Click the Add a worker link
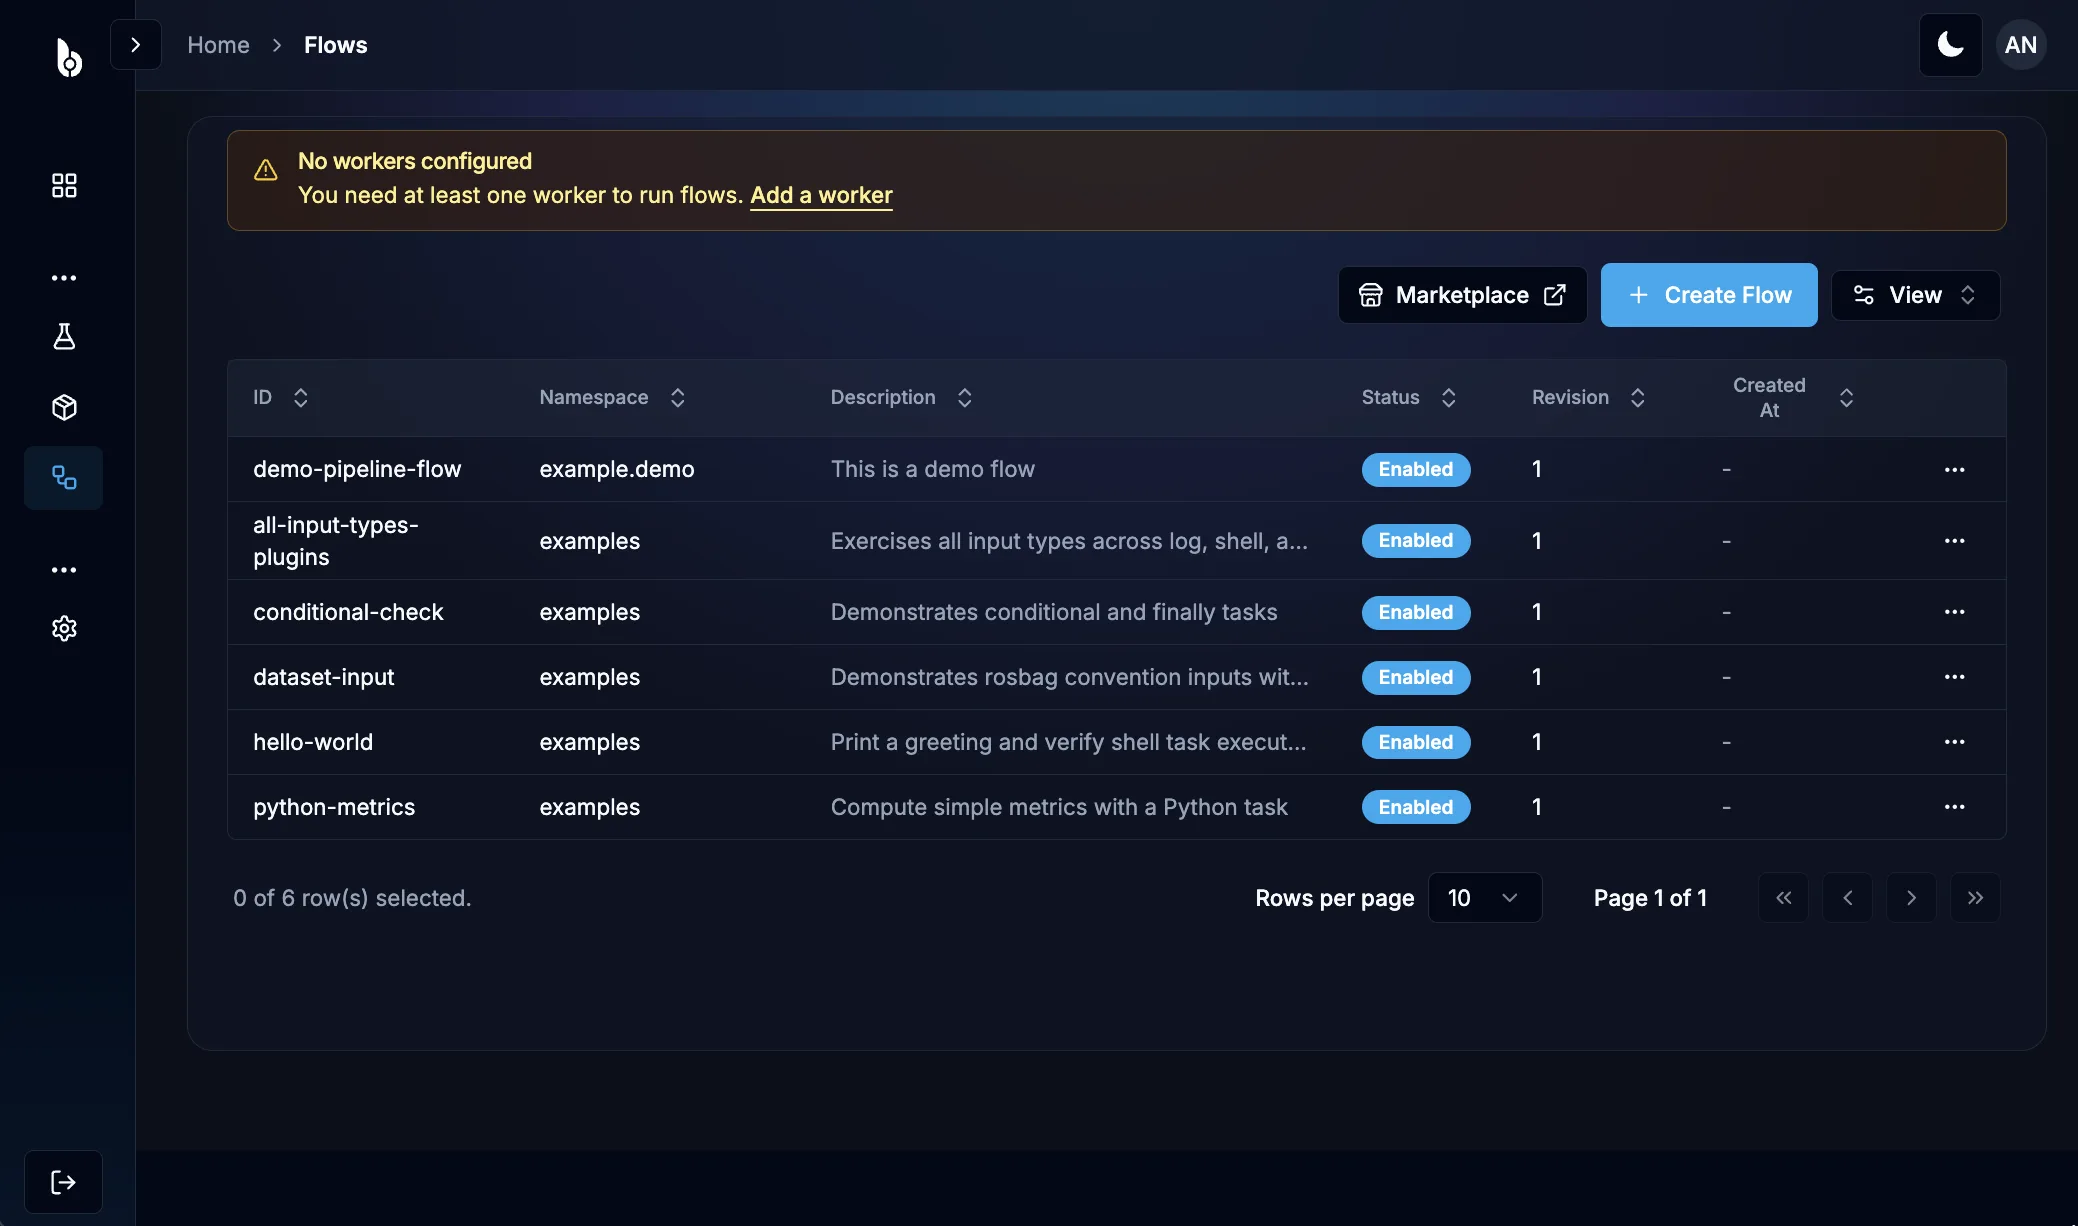This screenshot has width=2078, height=1226. pos(821,195)
